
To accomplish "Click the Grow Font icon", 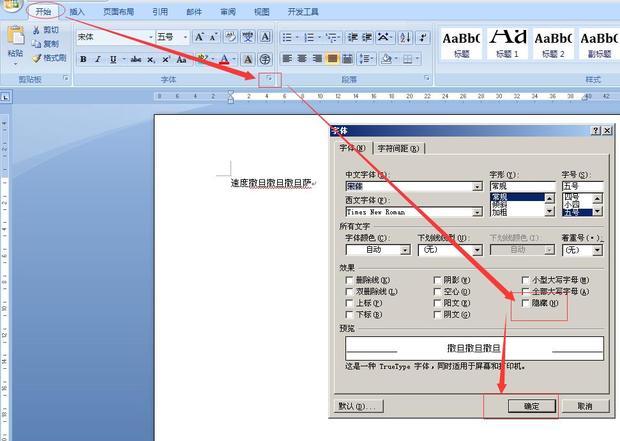I will pos(199,37).
